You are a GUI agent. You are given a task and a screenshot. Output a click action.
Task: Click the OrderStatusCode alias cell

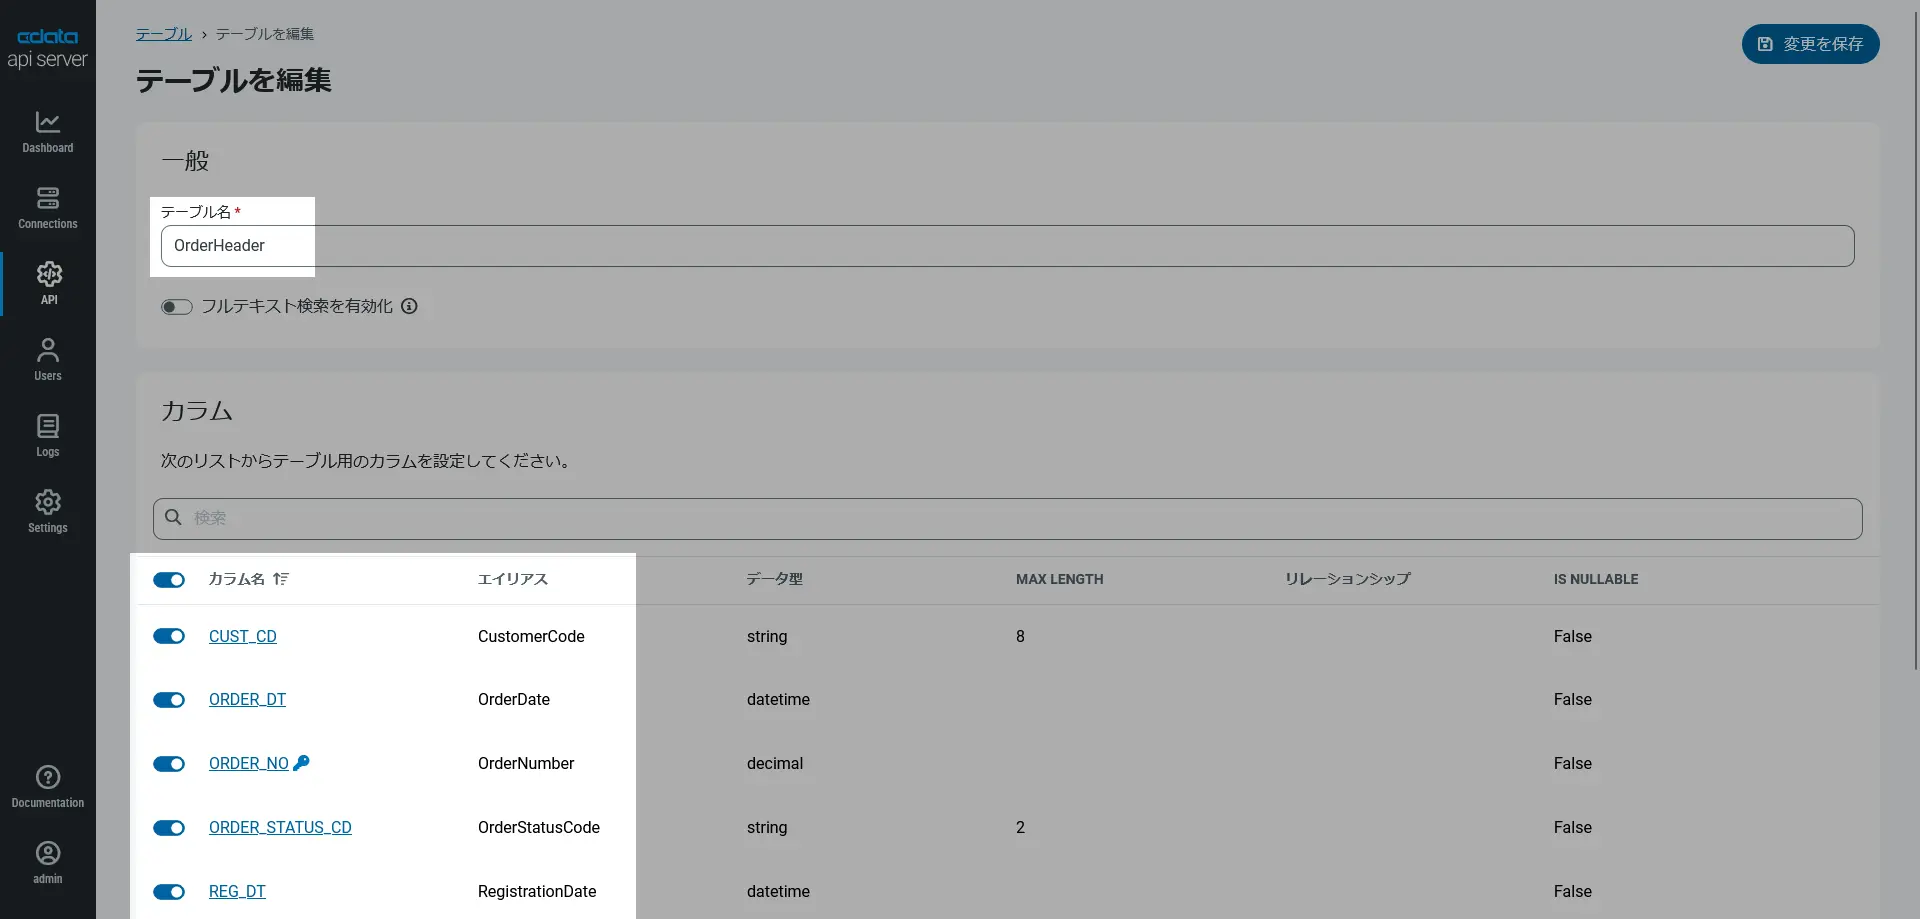point(539,827)
